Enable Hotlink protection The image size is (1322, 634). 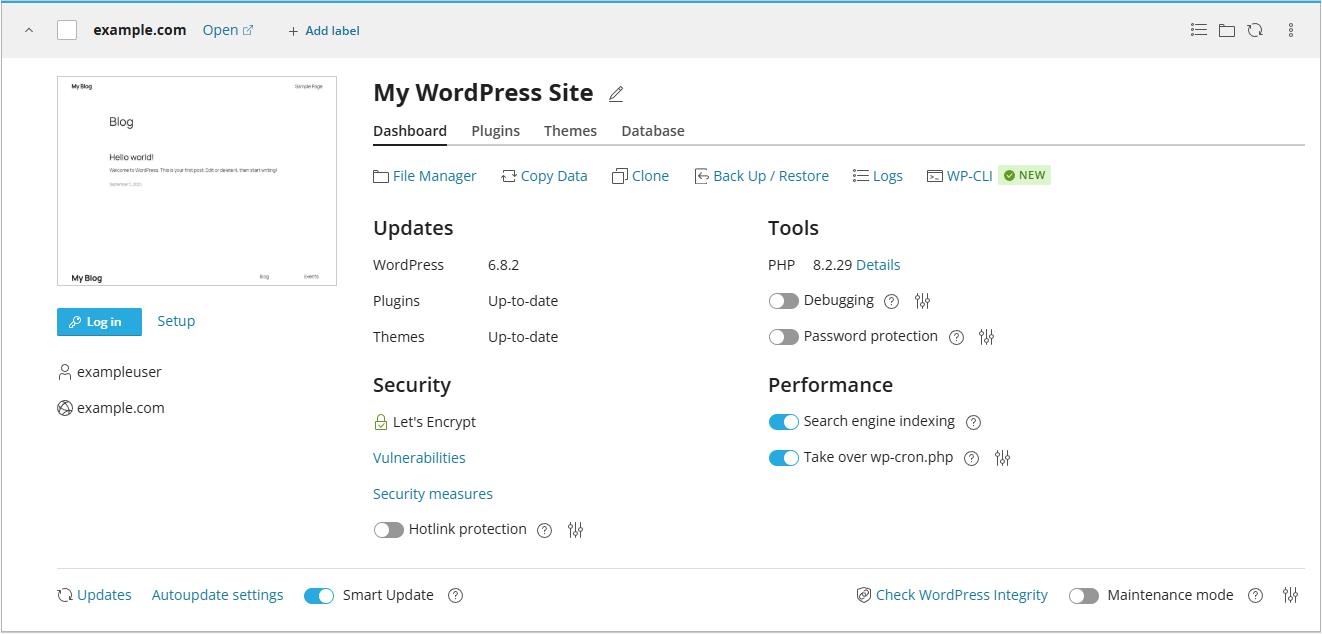coord(389,530)
